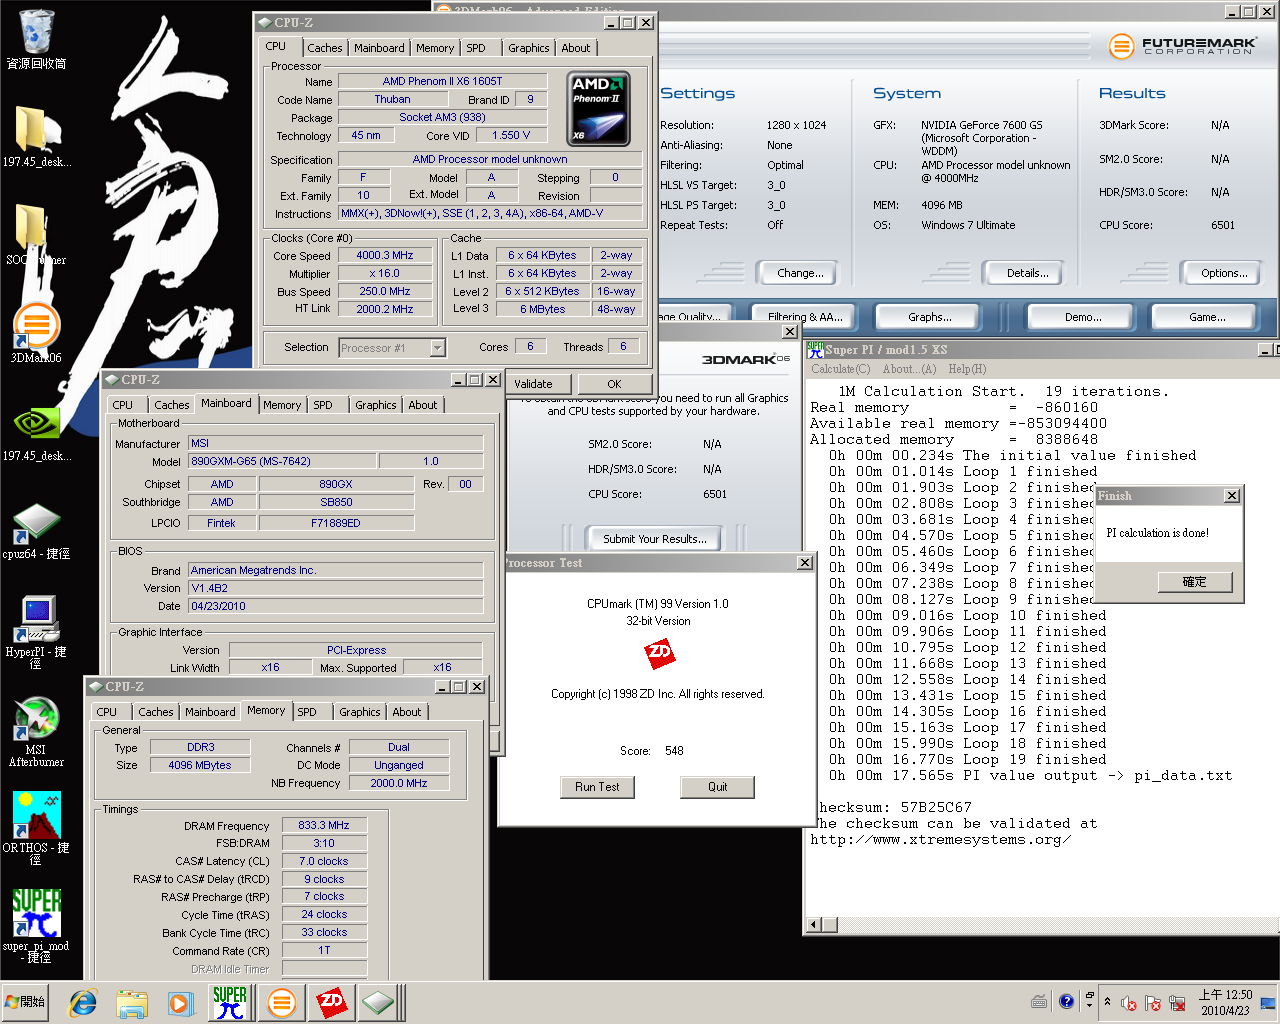Screen dimensions: 1280x1024
Task: Open About tab in top CPU-Z window
Action: [x=575, y=48]
